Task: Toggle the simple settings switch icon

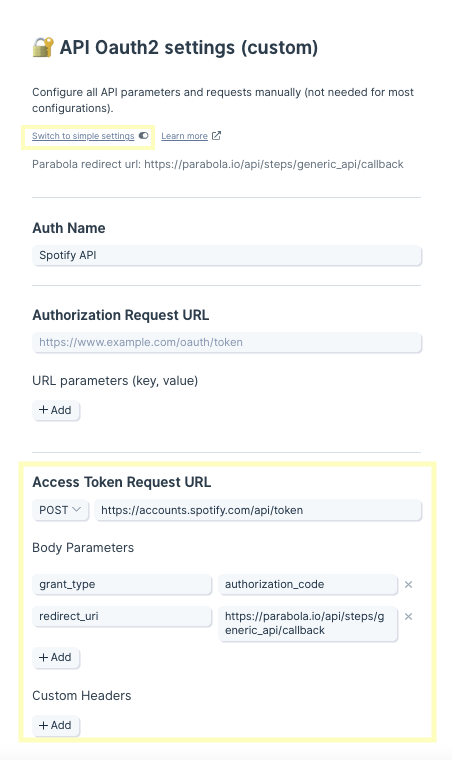Action: coord(143,136)
